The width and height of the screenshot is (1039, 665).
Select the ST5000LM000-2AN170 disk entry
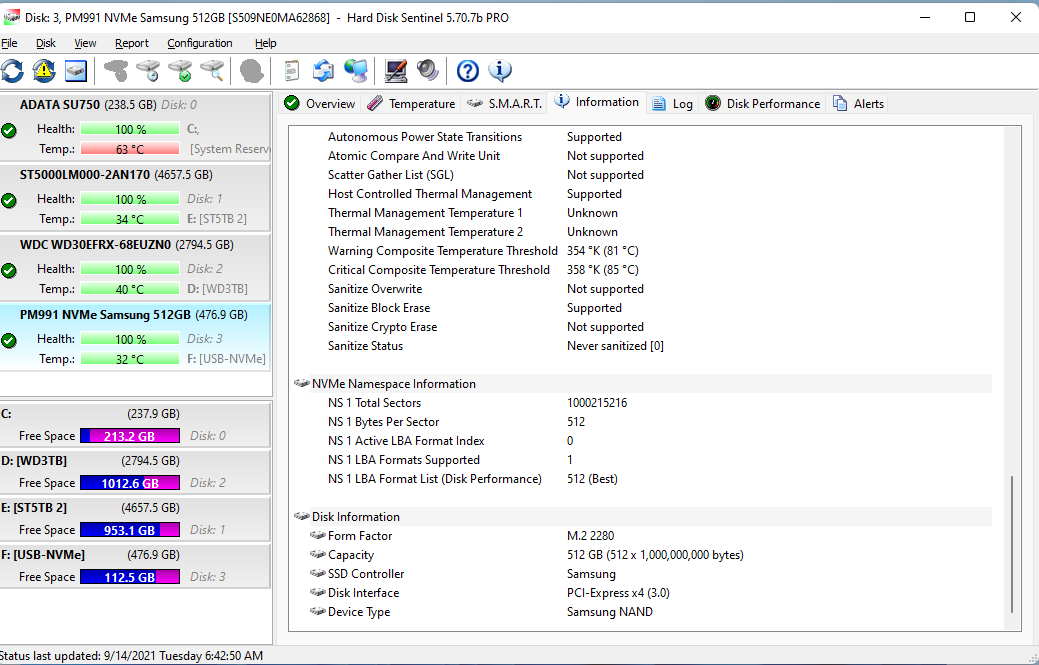pos(135,197)
